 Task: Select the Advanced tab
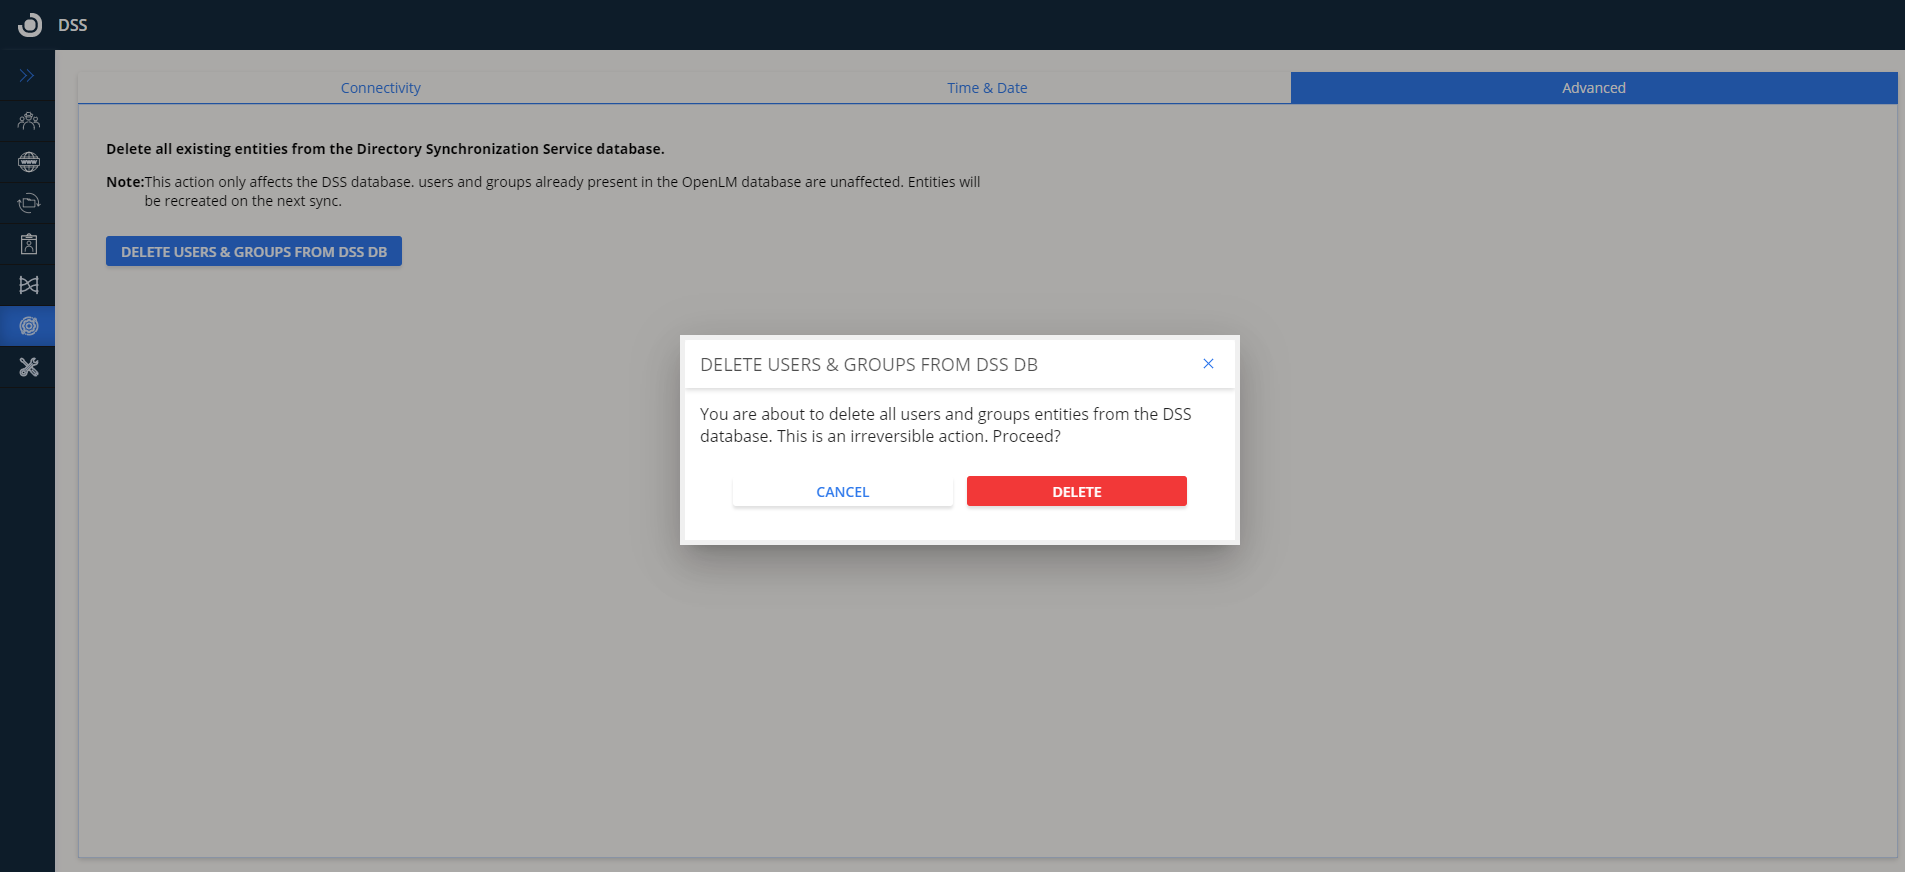pos(1593,88)
